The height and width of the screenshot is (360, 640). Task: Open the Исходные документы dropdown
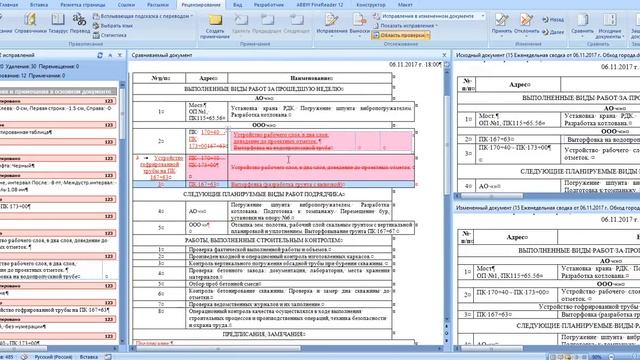(609, 25)
